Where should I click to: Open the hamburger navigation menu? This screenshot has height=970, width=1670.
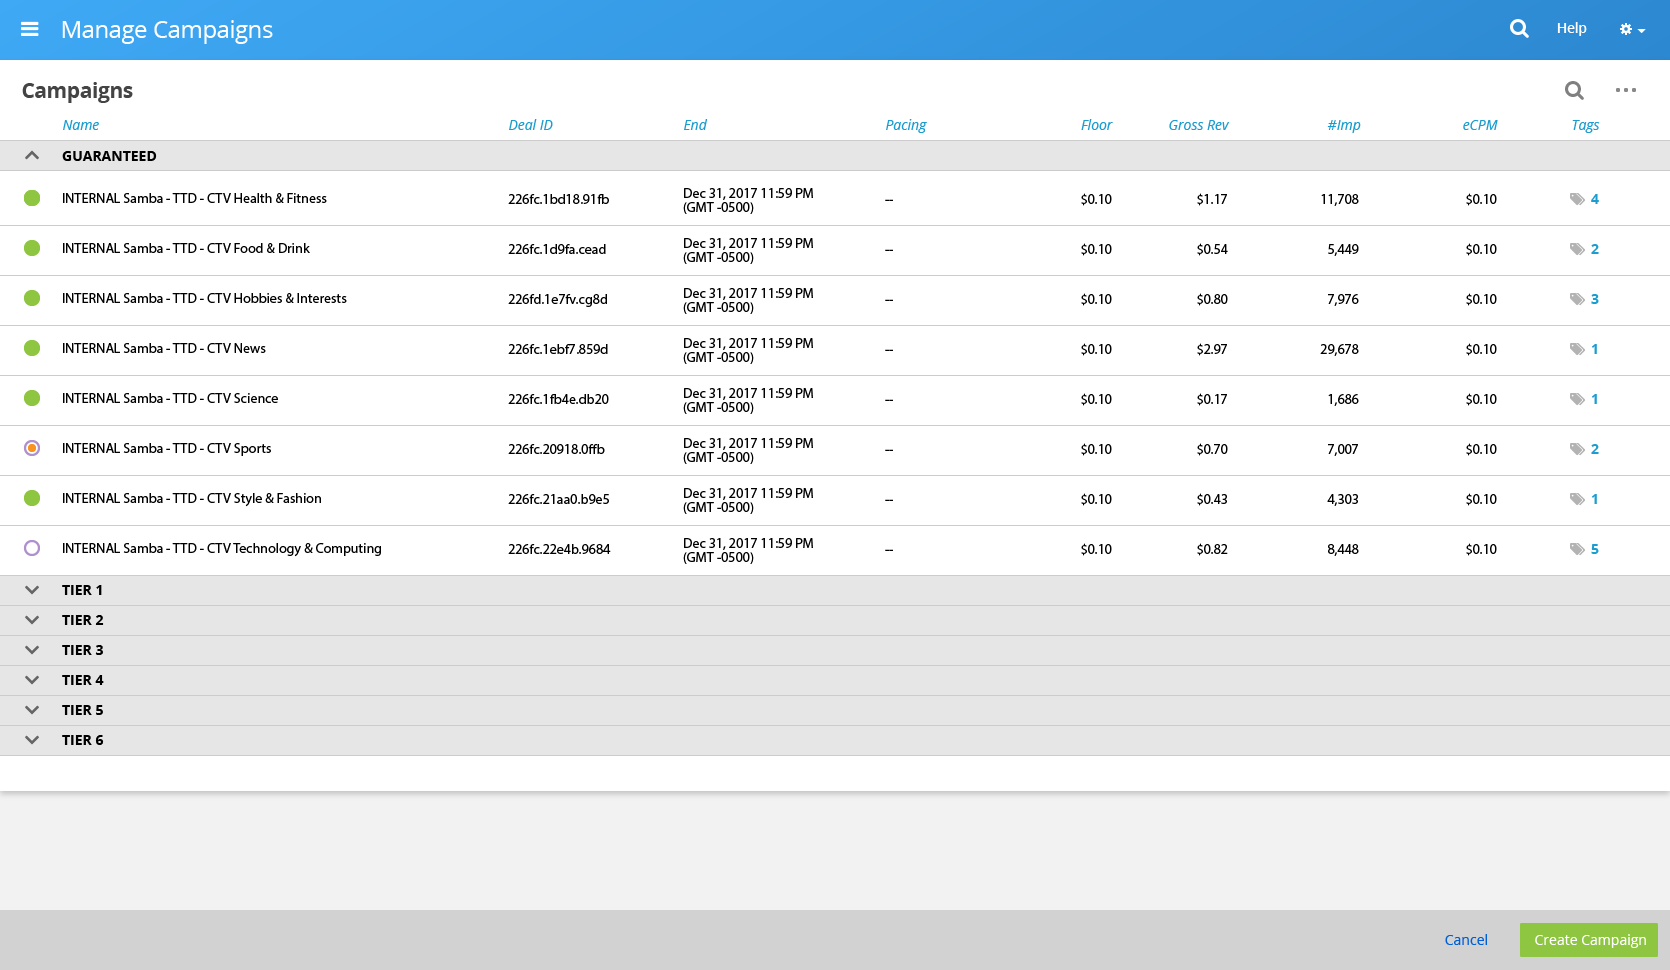(30, 29)
